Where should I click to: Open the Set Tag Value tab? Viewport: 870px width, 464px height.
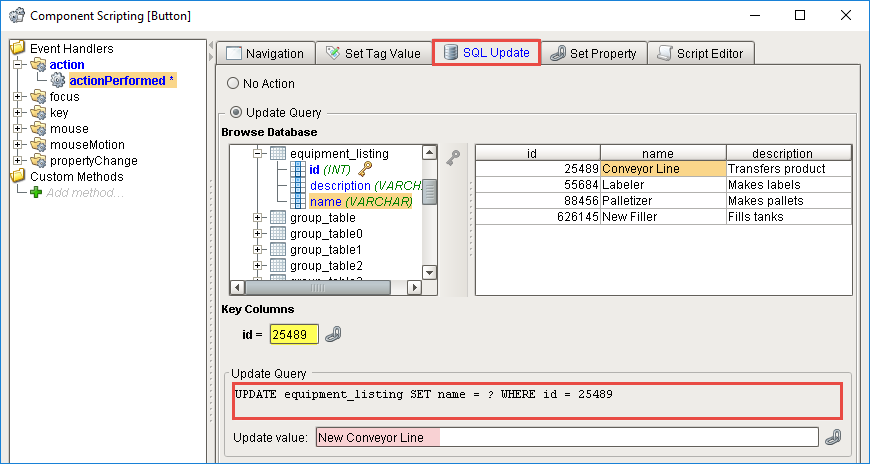(x=374, y=53)
